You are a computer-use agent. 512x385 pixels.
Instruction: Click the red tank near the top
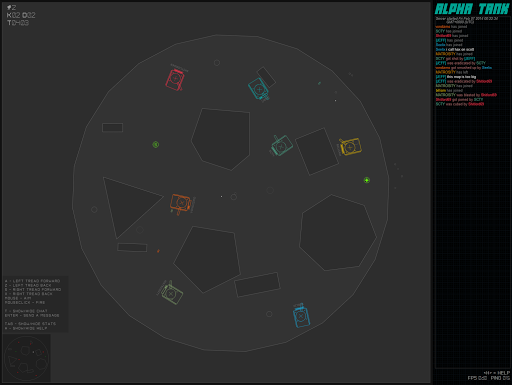[x=175, y=80]
